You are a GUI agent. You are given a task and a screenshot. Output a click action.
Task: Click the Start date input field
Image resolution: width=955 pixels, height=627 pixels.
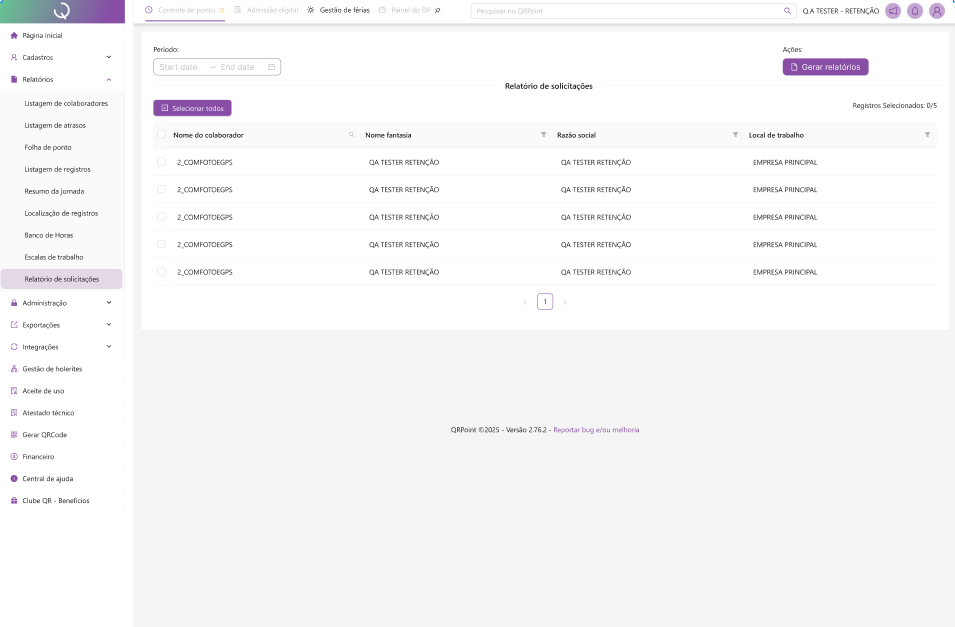point(179,67)
